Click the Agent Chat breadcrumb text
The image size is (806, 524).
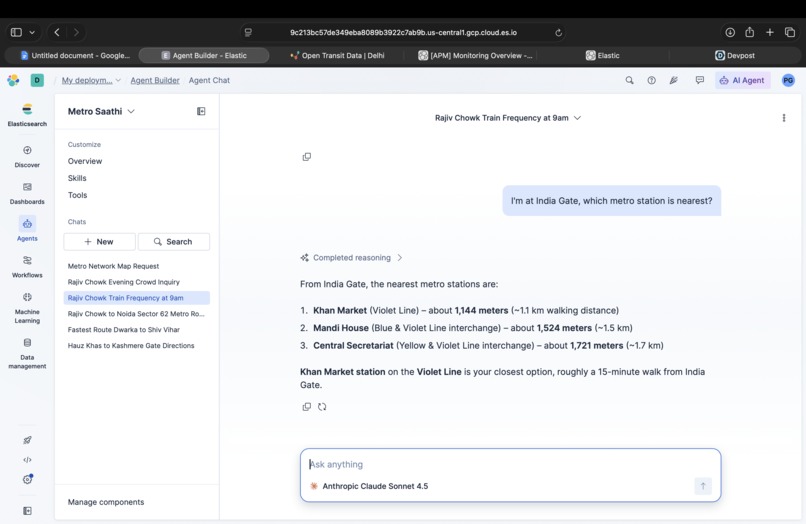click(209, 80)
